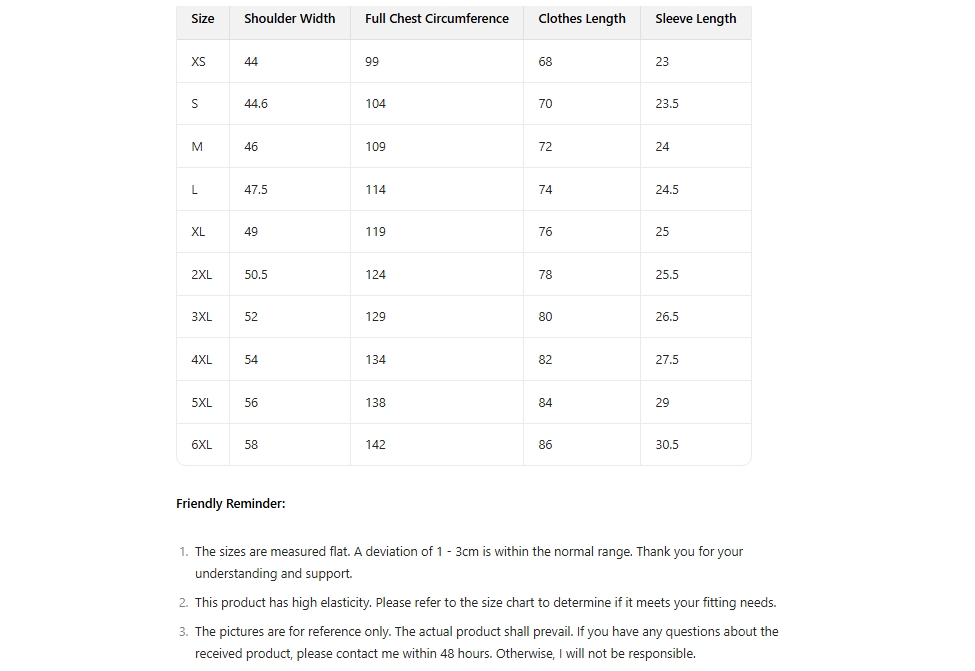Click sleeve length value 27.5
The image size is (975, 671).
[x=667, y=360]
